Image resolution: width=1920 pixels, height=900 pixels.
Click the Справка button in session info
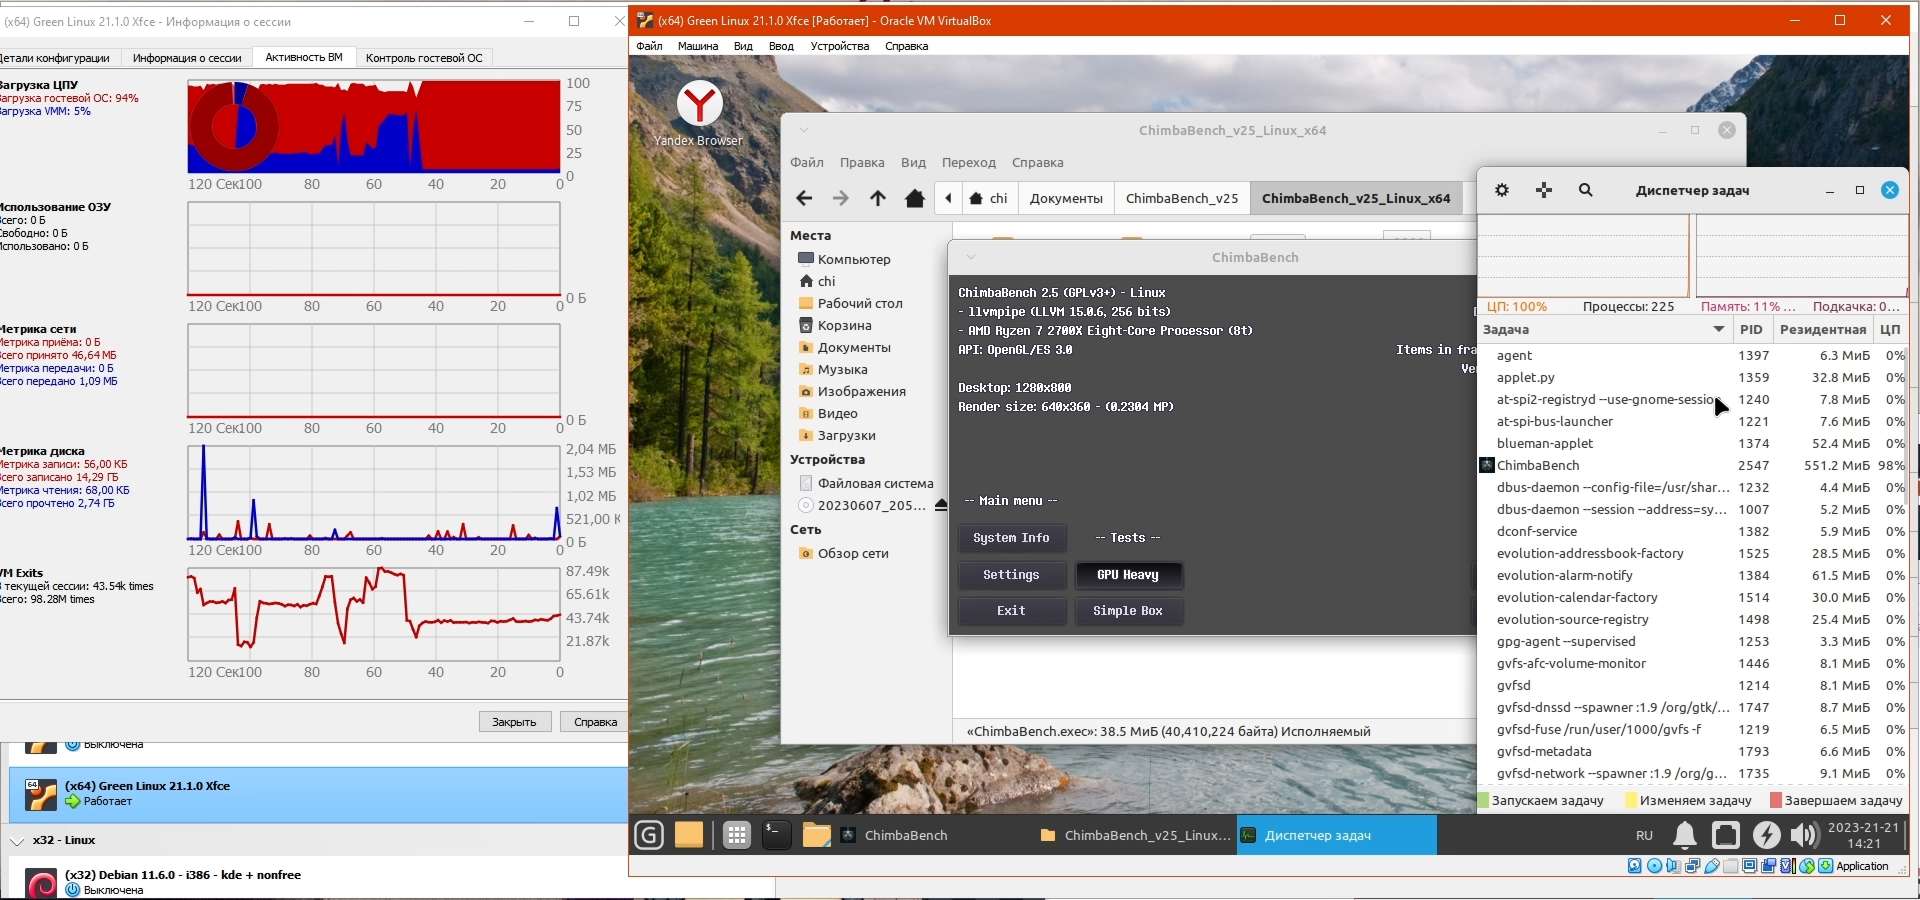pyautogui.click(x=596, y=722)
